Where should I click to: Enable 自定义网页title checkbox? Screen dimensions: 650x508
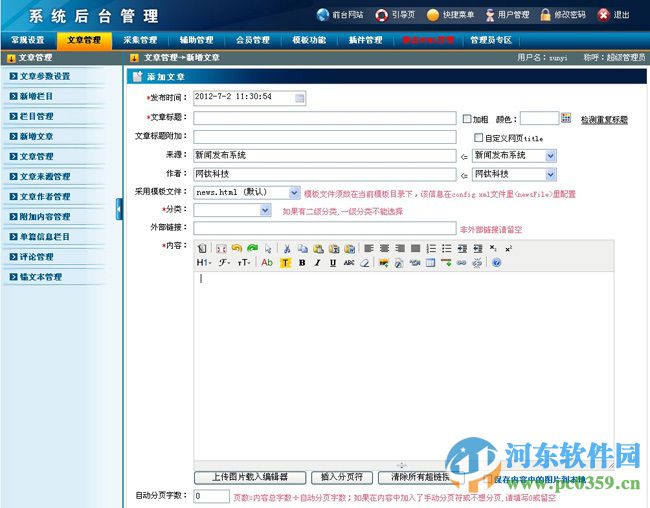(478, 137)
